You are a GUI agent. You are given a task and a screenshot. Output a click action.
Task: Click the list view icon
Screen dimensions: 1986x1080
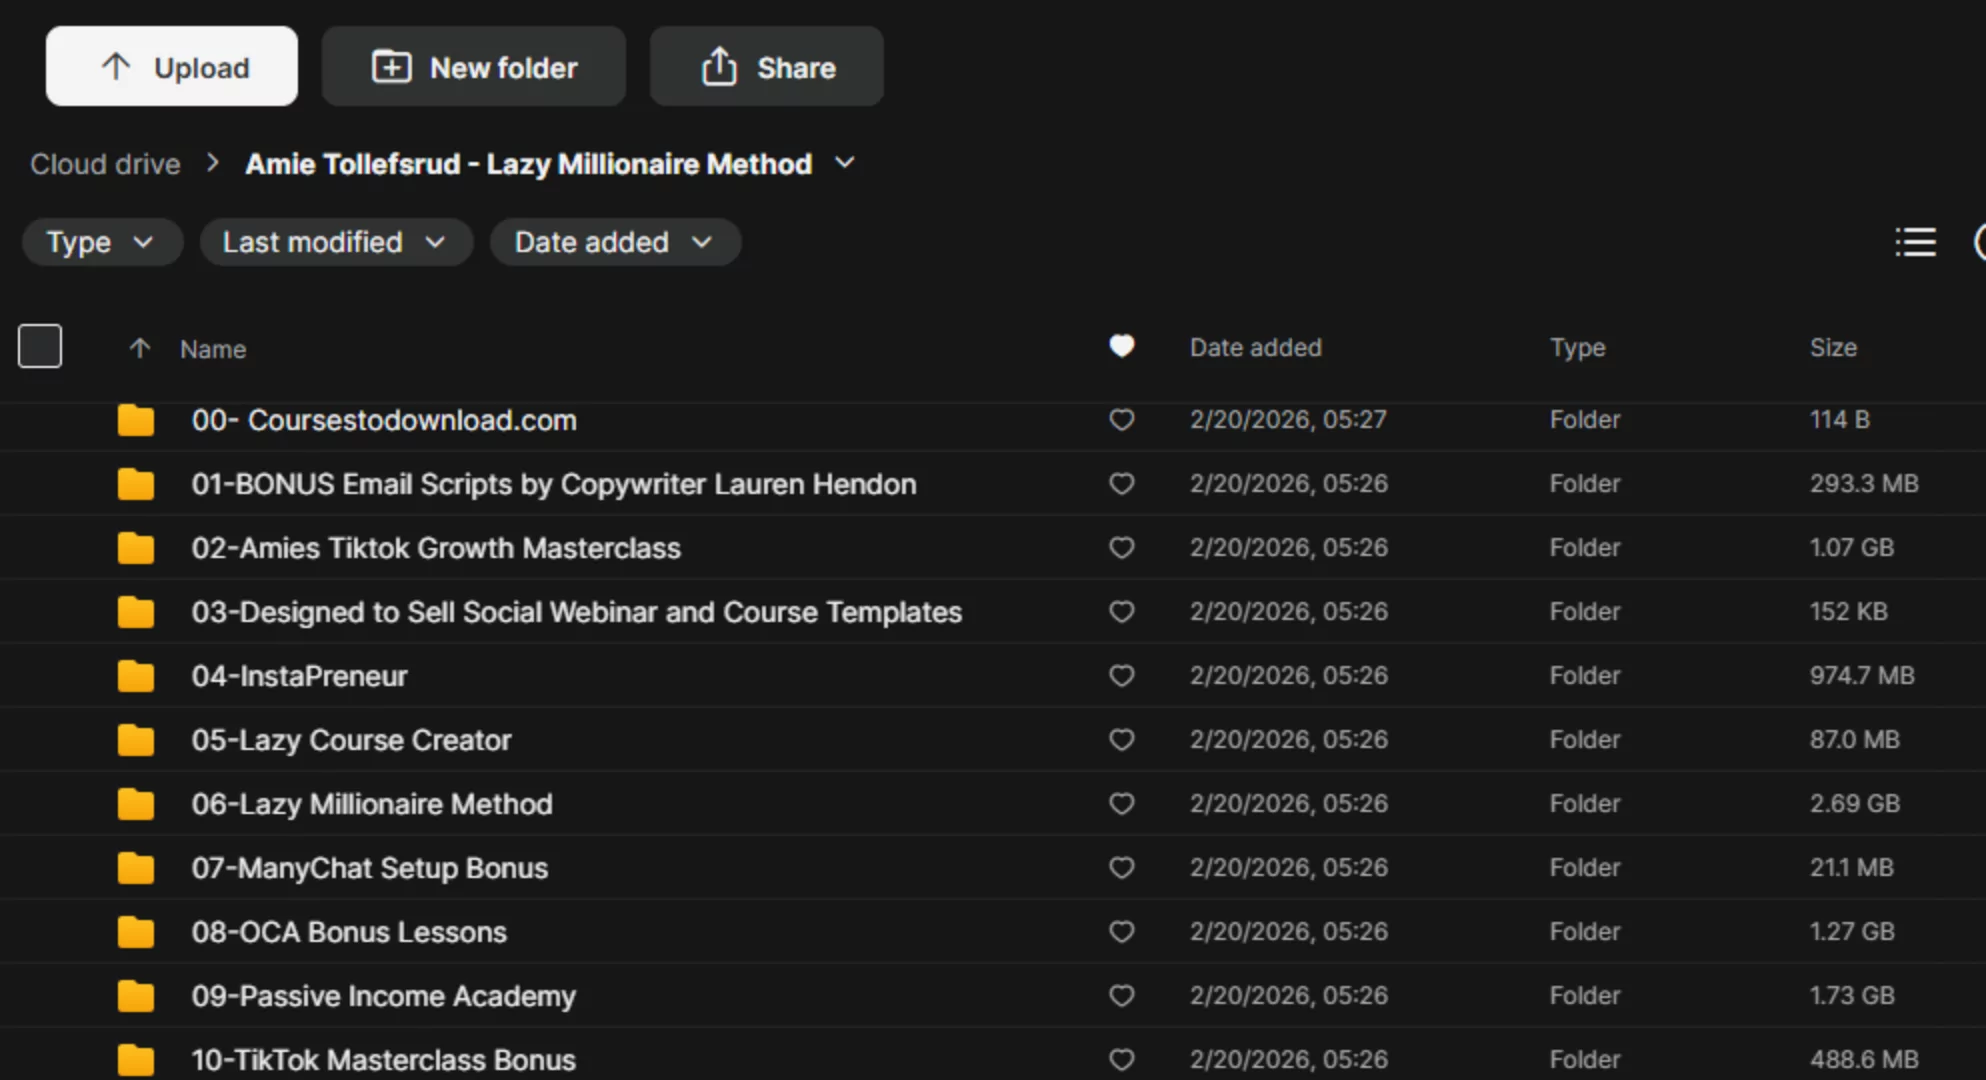(x=1915, y=242)
